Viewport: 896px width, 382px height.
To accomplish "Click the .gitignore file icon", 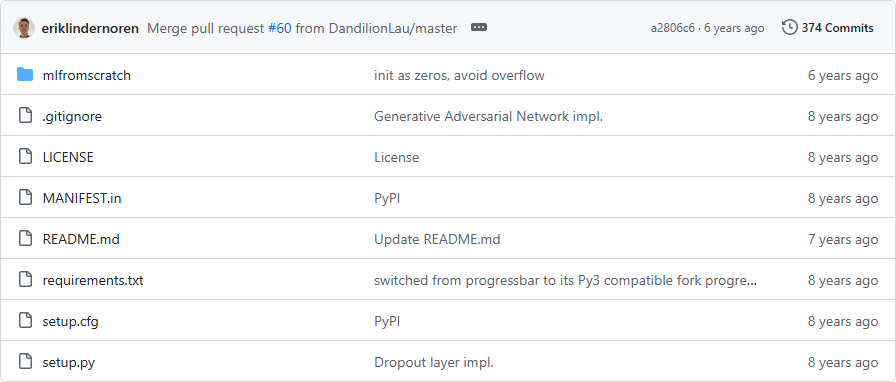I will (25, 116).
